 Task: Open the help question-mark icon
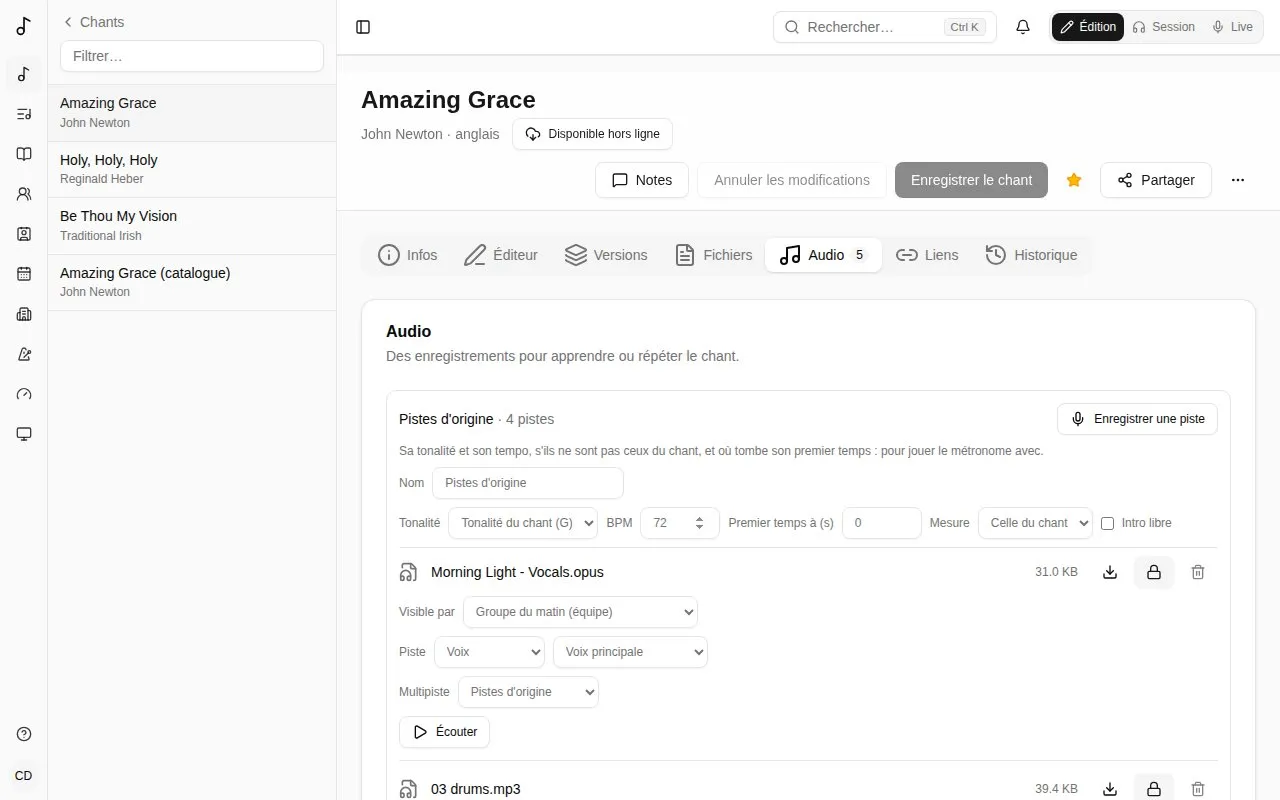point(24,734)
